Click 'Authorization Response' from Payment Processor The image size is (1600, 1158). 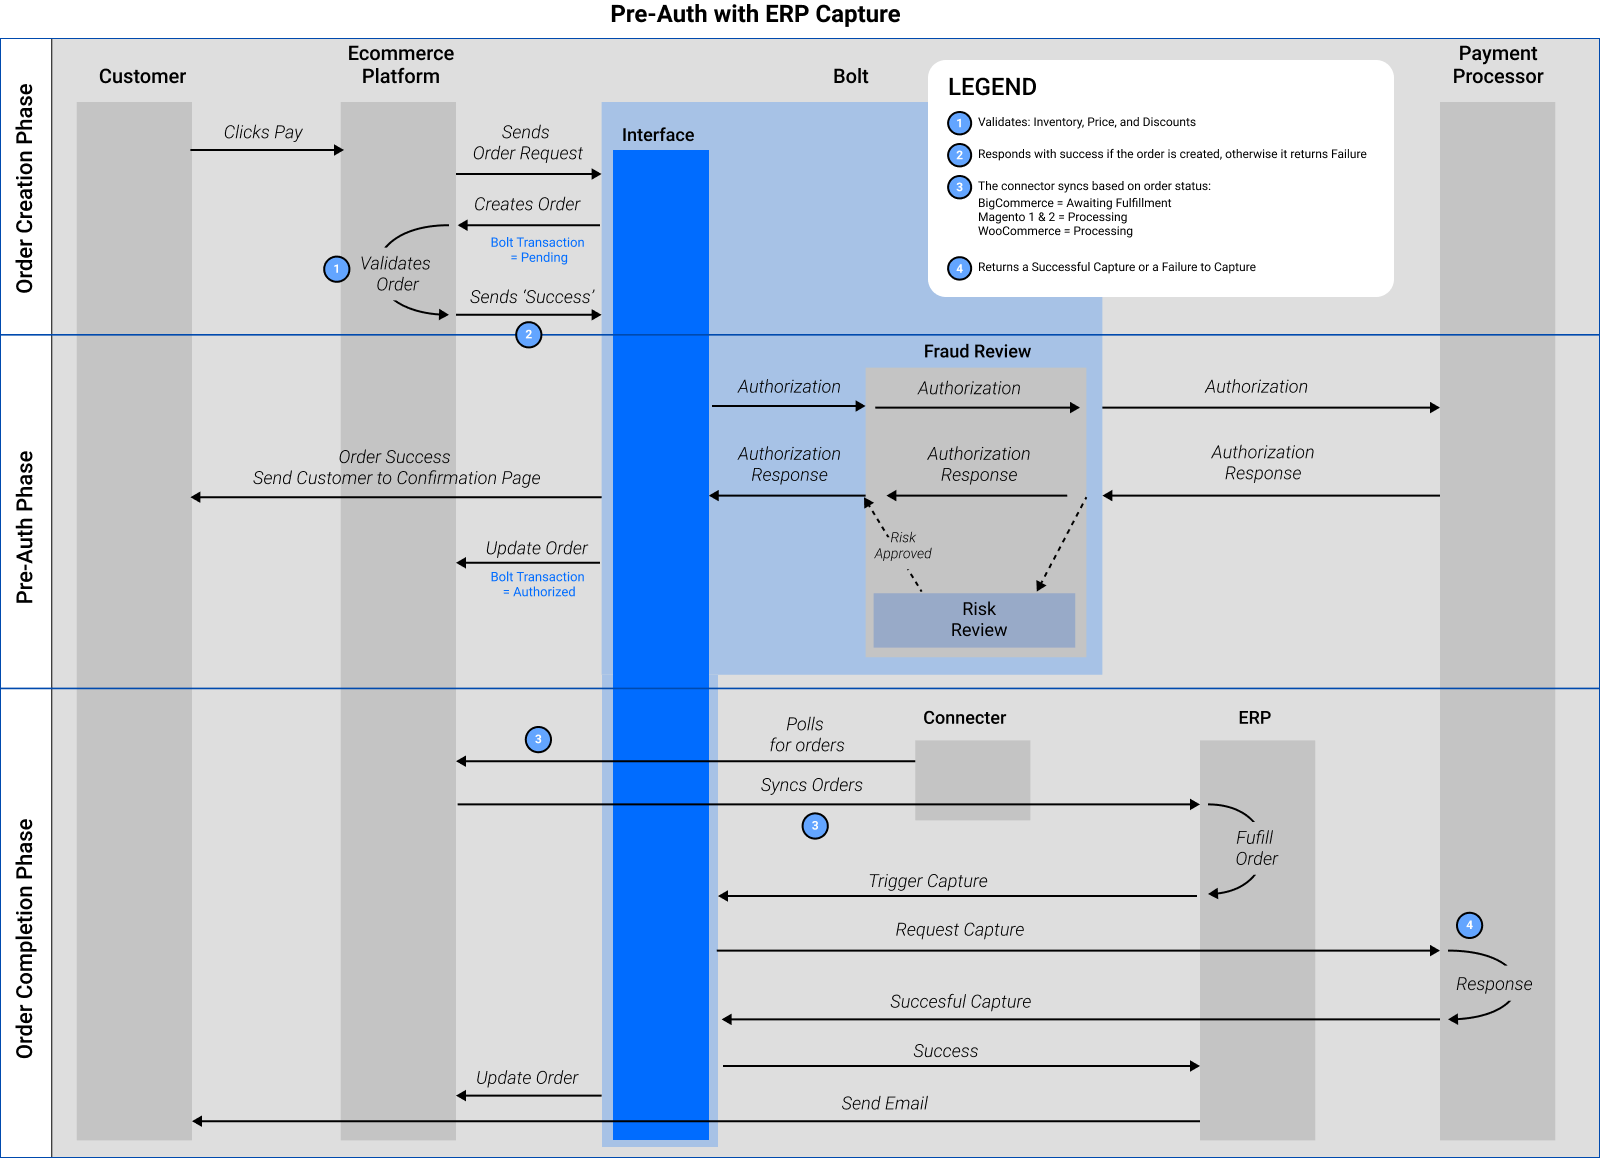point(1263,463)
